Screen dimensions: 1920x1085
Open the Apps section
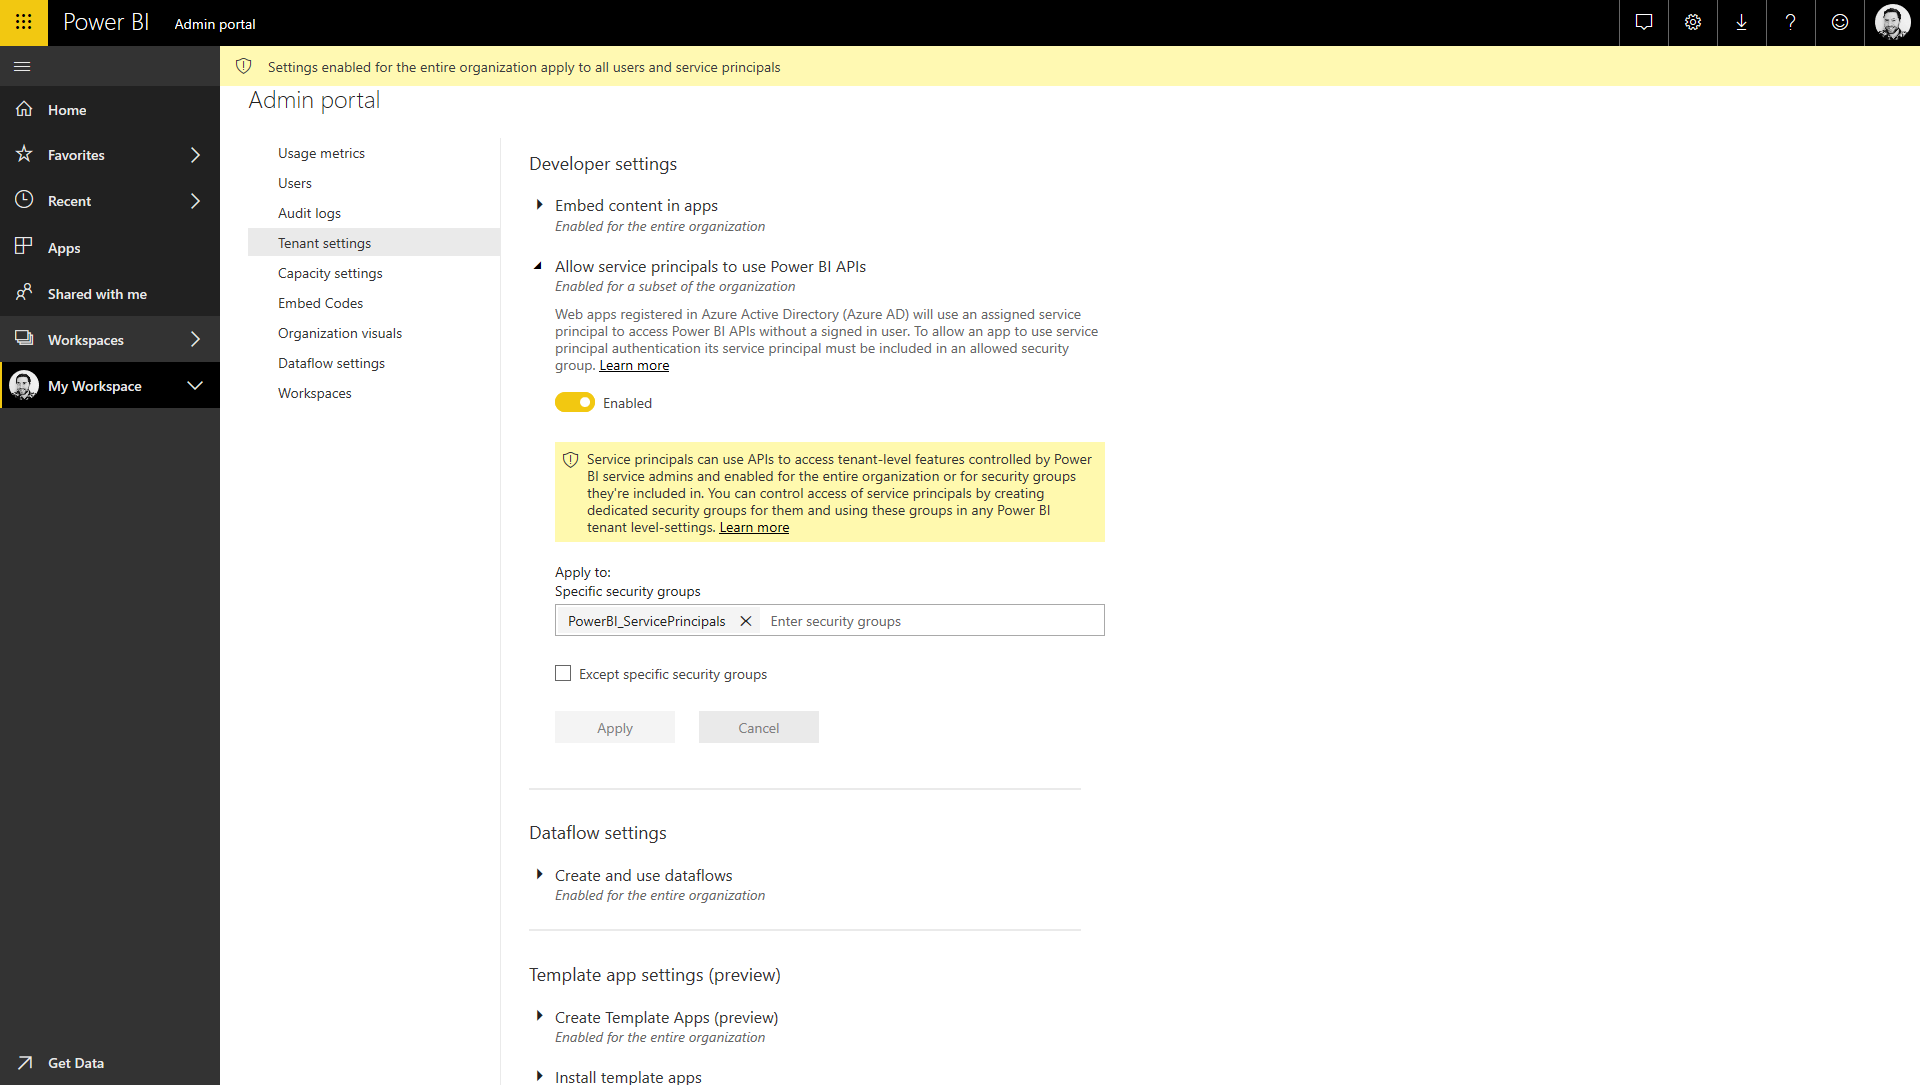click(62, 248)
